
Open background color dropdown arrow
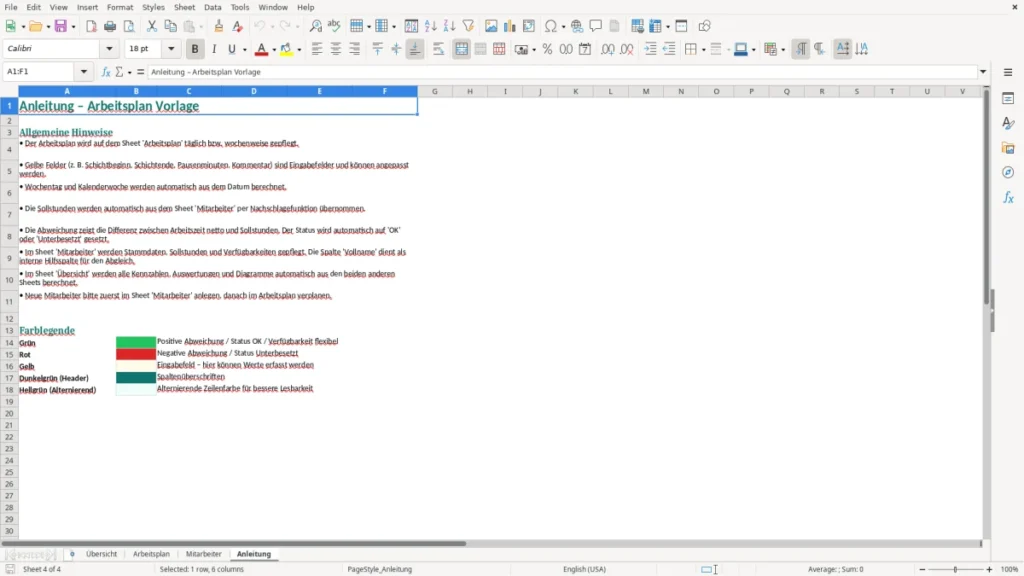click(754, 50)
